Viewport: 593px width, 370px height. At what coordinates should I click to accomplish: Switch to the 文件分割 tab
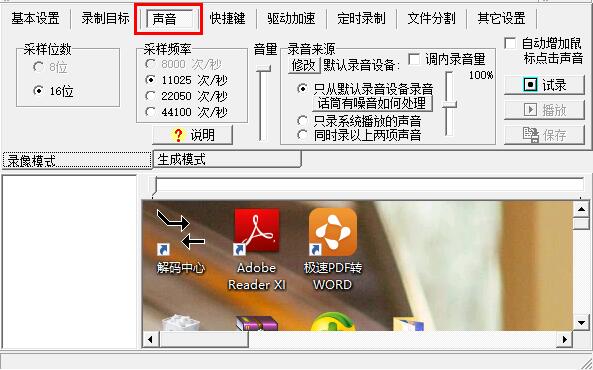point(432,18)
